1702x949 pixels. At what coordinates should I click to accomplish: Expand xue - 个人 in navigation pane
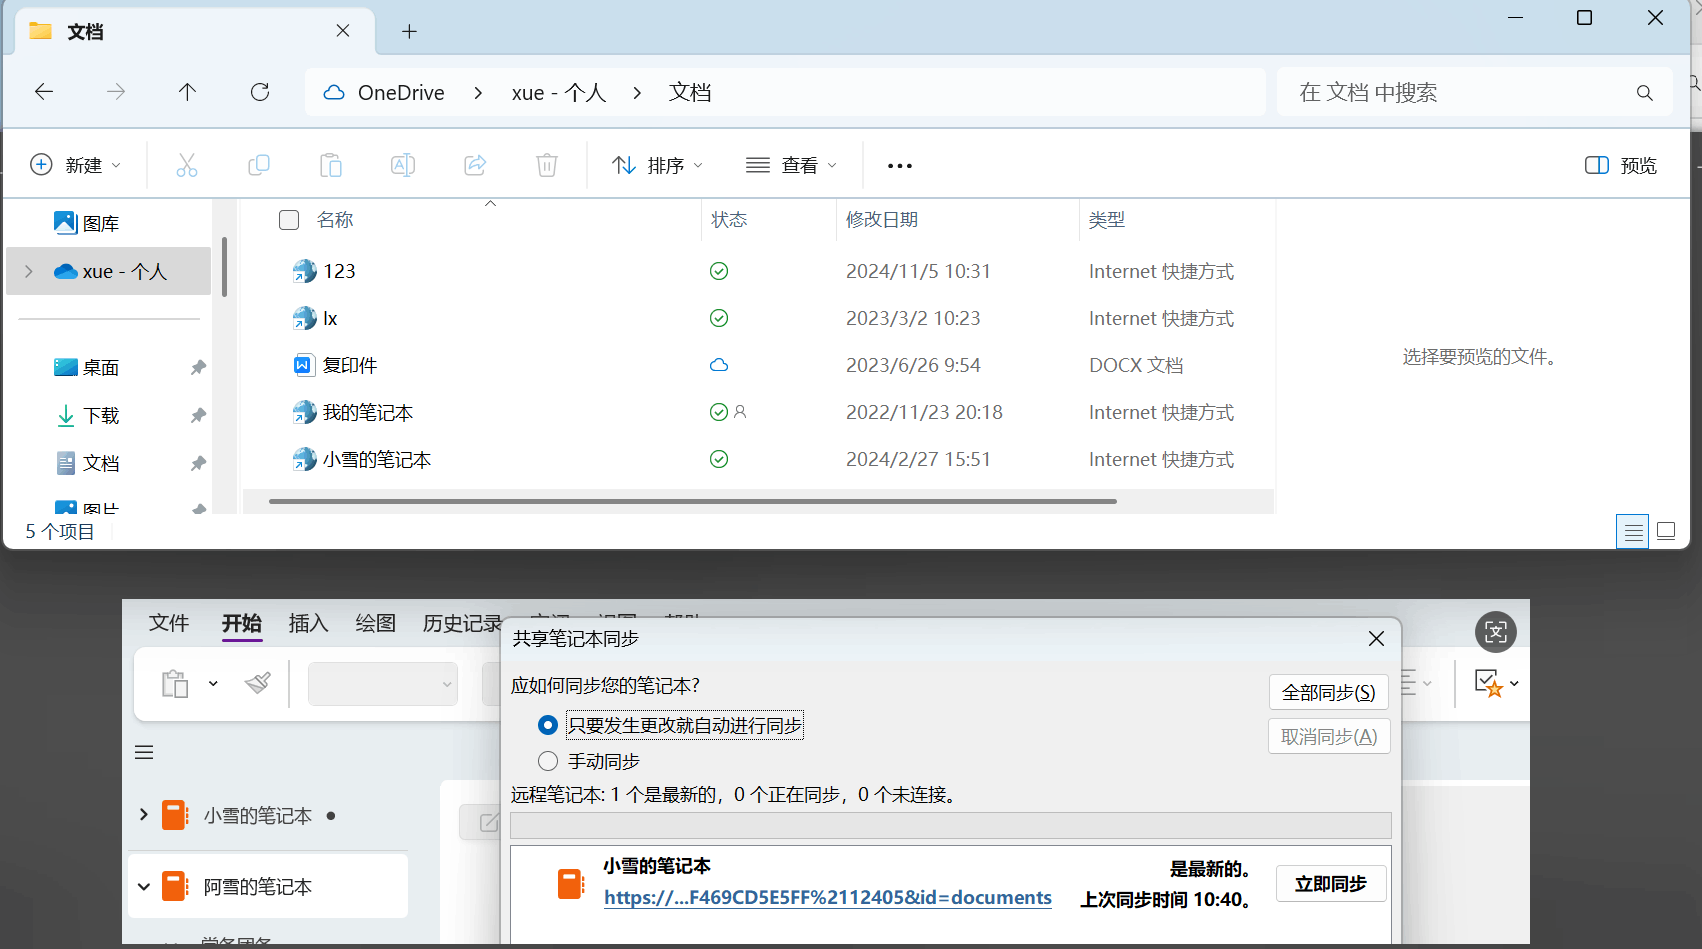pos(29,271)
